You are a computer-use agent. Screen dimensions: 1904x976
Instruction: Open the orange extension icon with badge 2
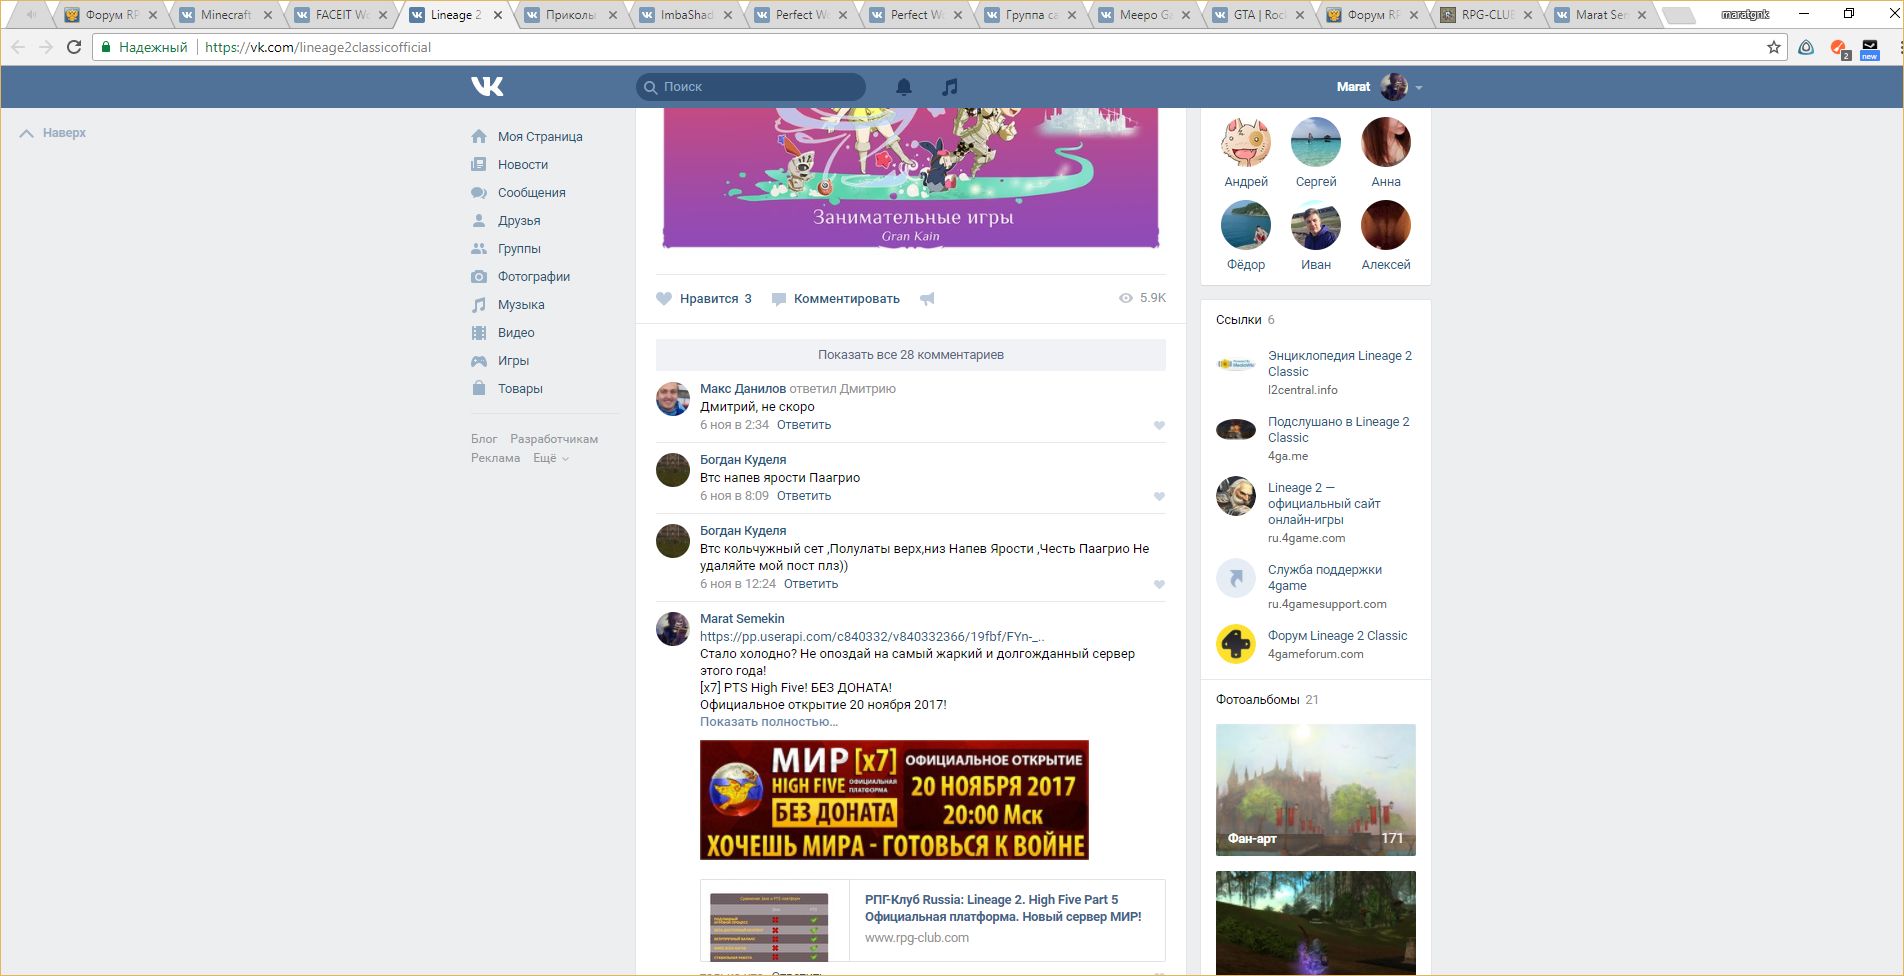tap(1839, 48)
